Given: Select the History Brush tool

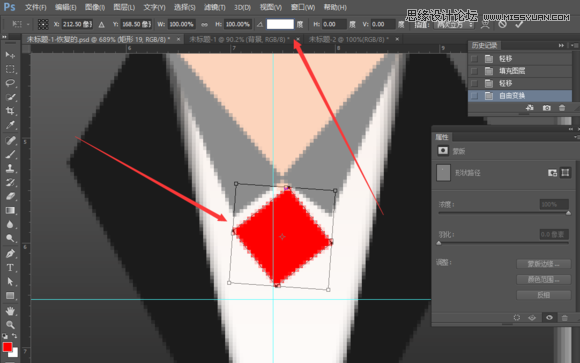Looking at the screenshot, I should tap(10, 182).
